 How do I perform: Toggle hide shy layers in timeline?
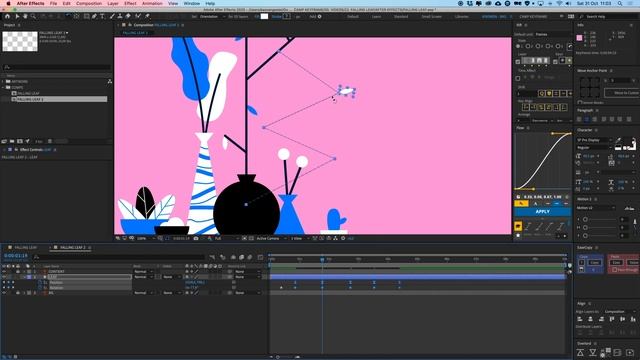pos(233,257)
